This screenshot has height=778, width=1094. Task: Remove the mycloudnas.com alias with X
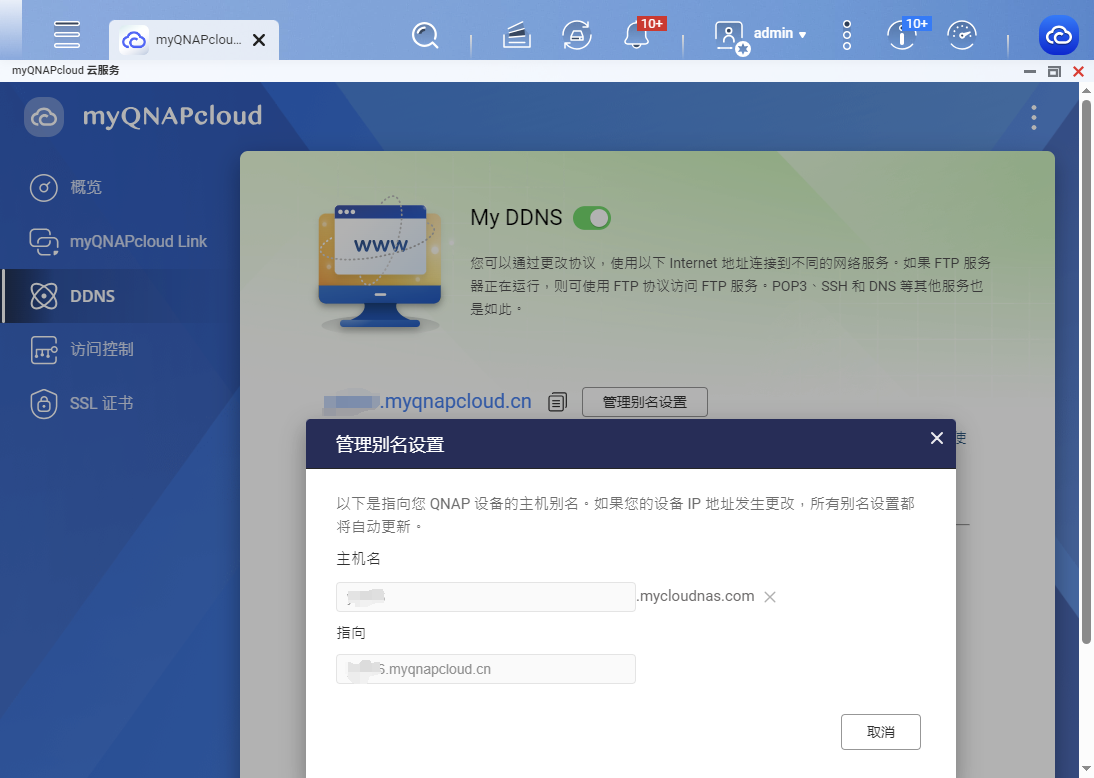click(770, 597)
